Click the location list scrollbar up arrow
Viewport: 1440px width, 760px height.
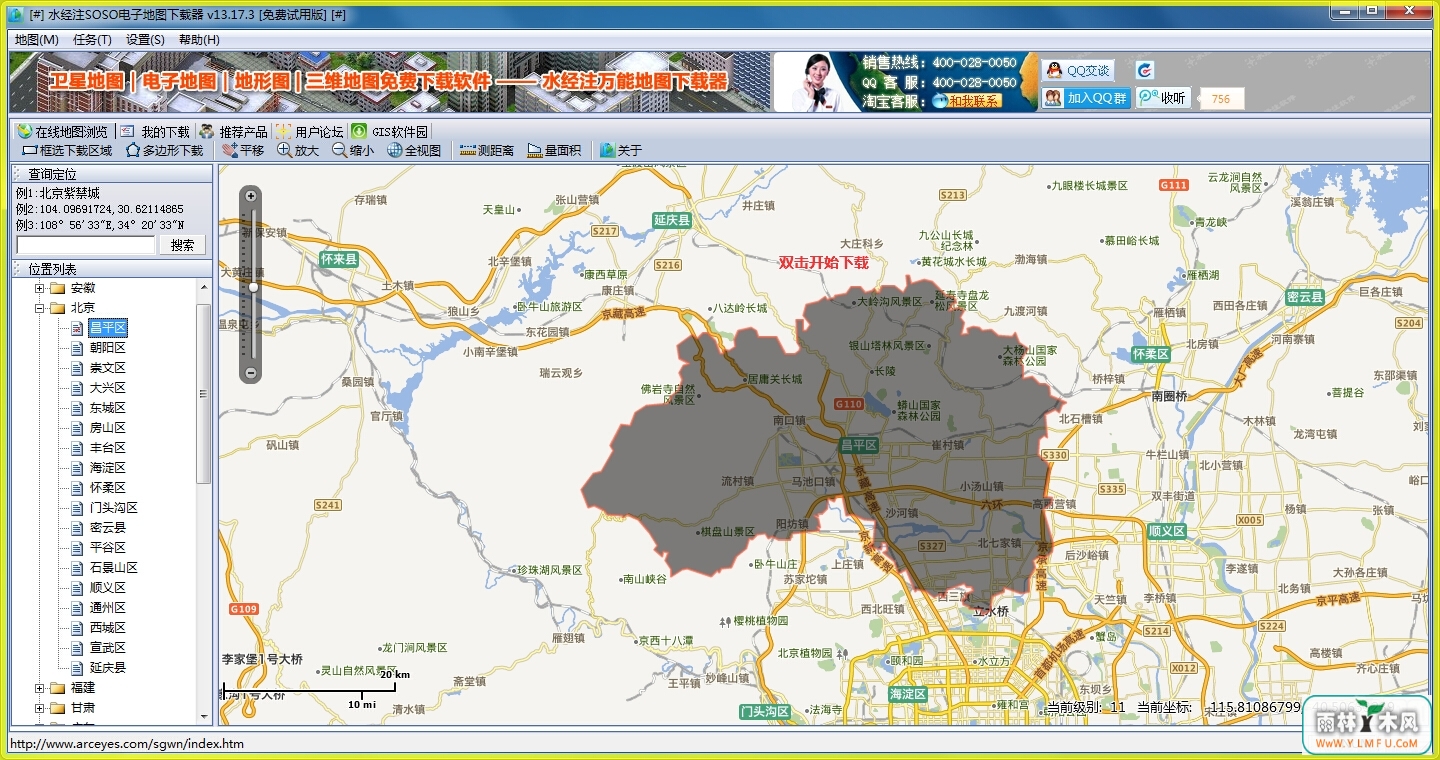point(204,287)
